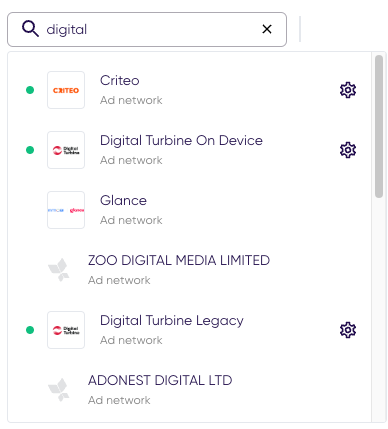Click the search magnifier icon
The height and width of the screenshot is (429, 388).
(30, 29)
